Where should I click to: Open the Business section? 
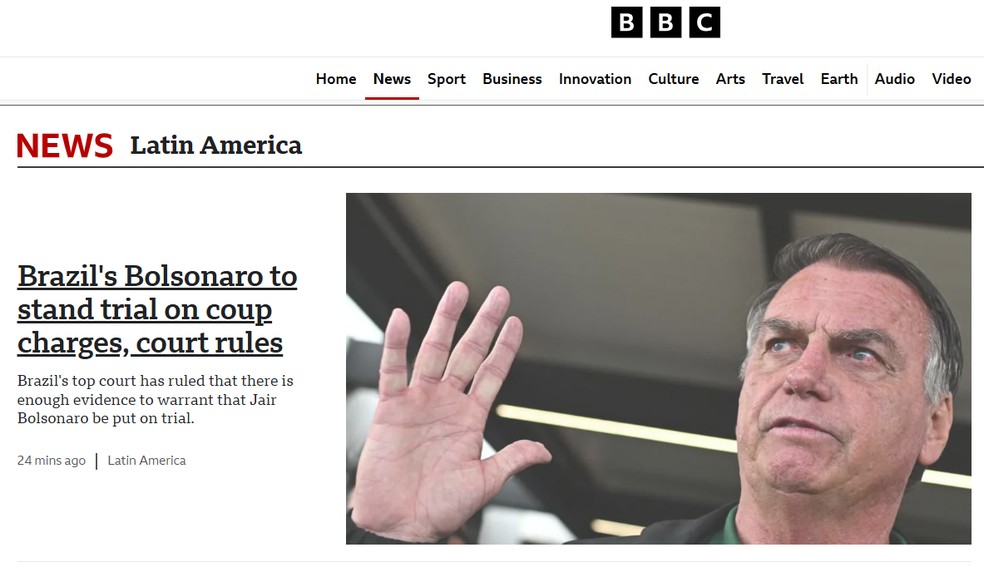click(x=512, y=79)
